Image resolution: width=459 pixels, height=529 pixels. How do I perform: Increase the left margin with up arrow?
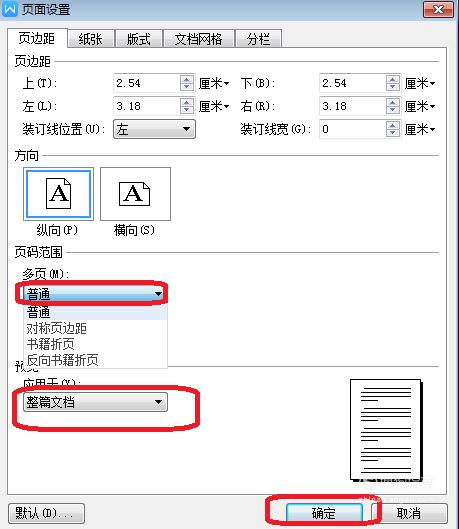[187, 103]
